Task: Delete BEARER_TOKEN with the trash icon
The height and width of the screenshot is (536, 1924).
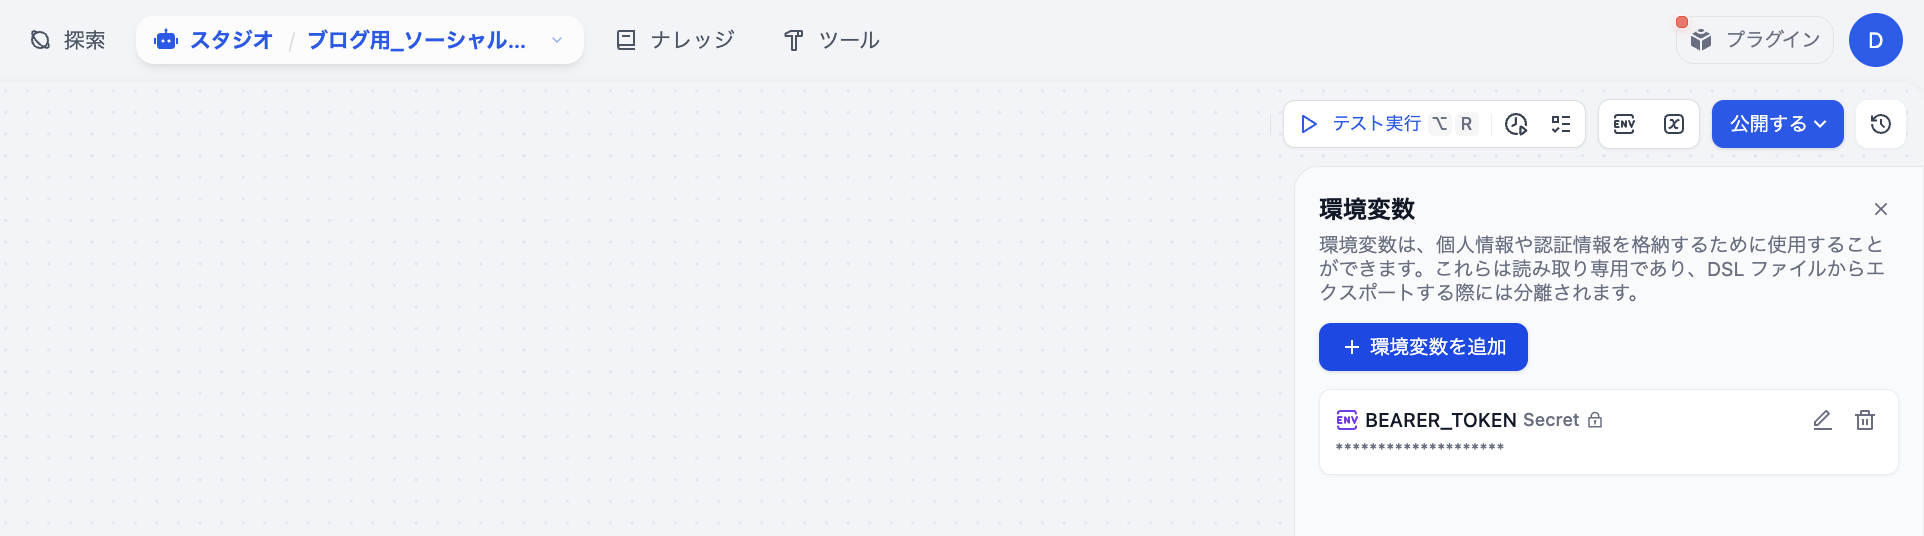Action: coord(1865,420)
